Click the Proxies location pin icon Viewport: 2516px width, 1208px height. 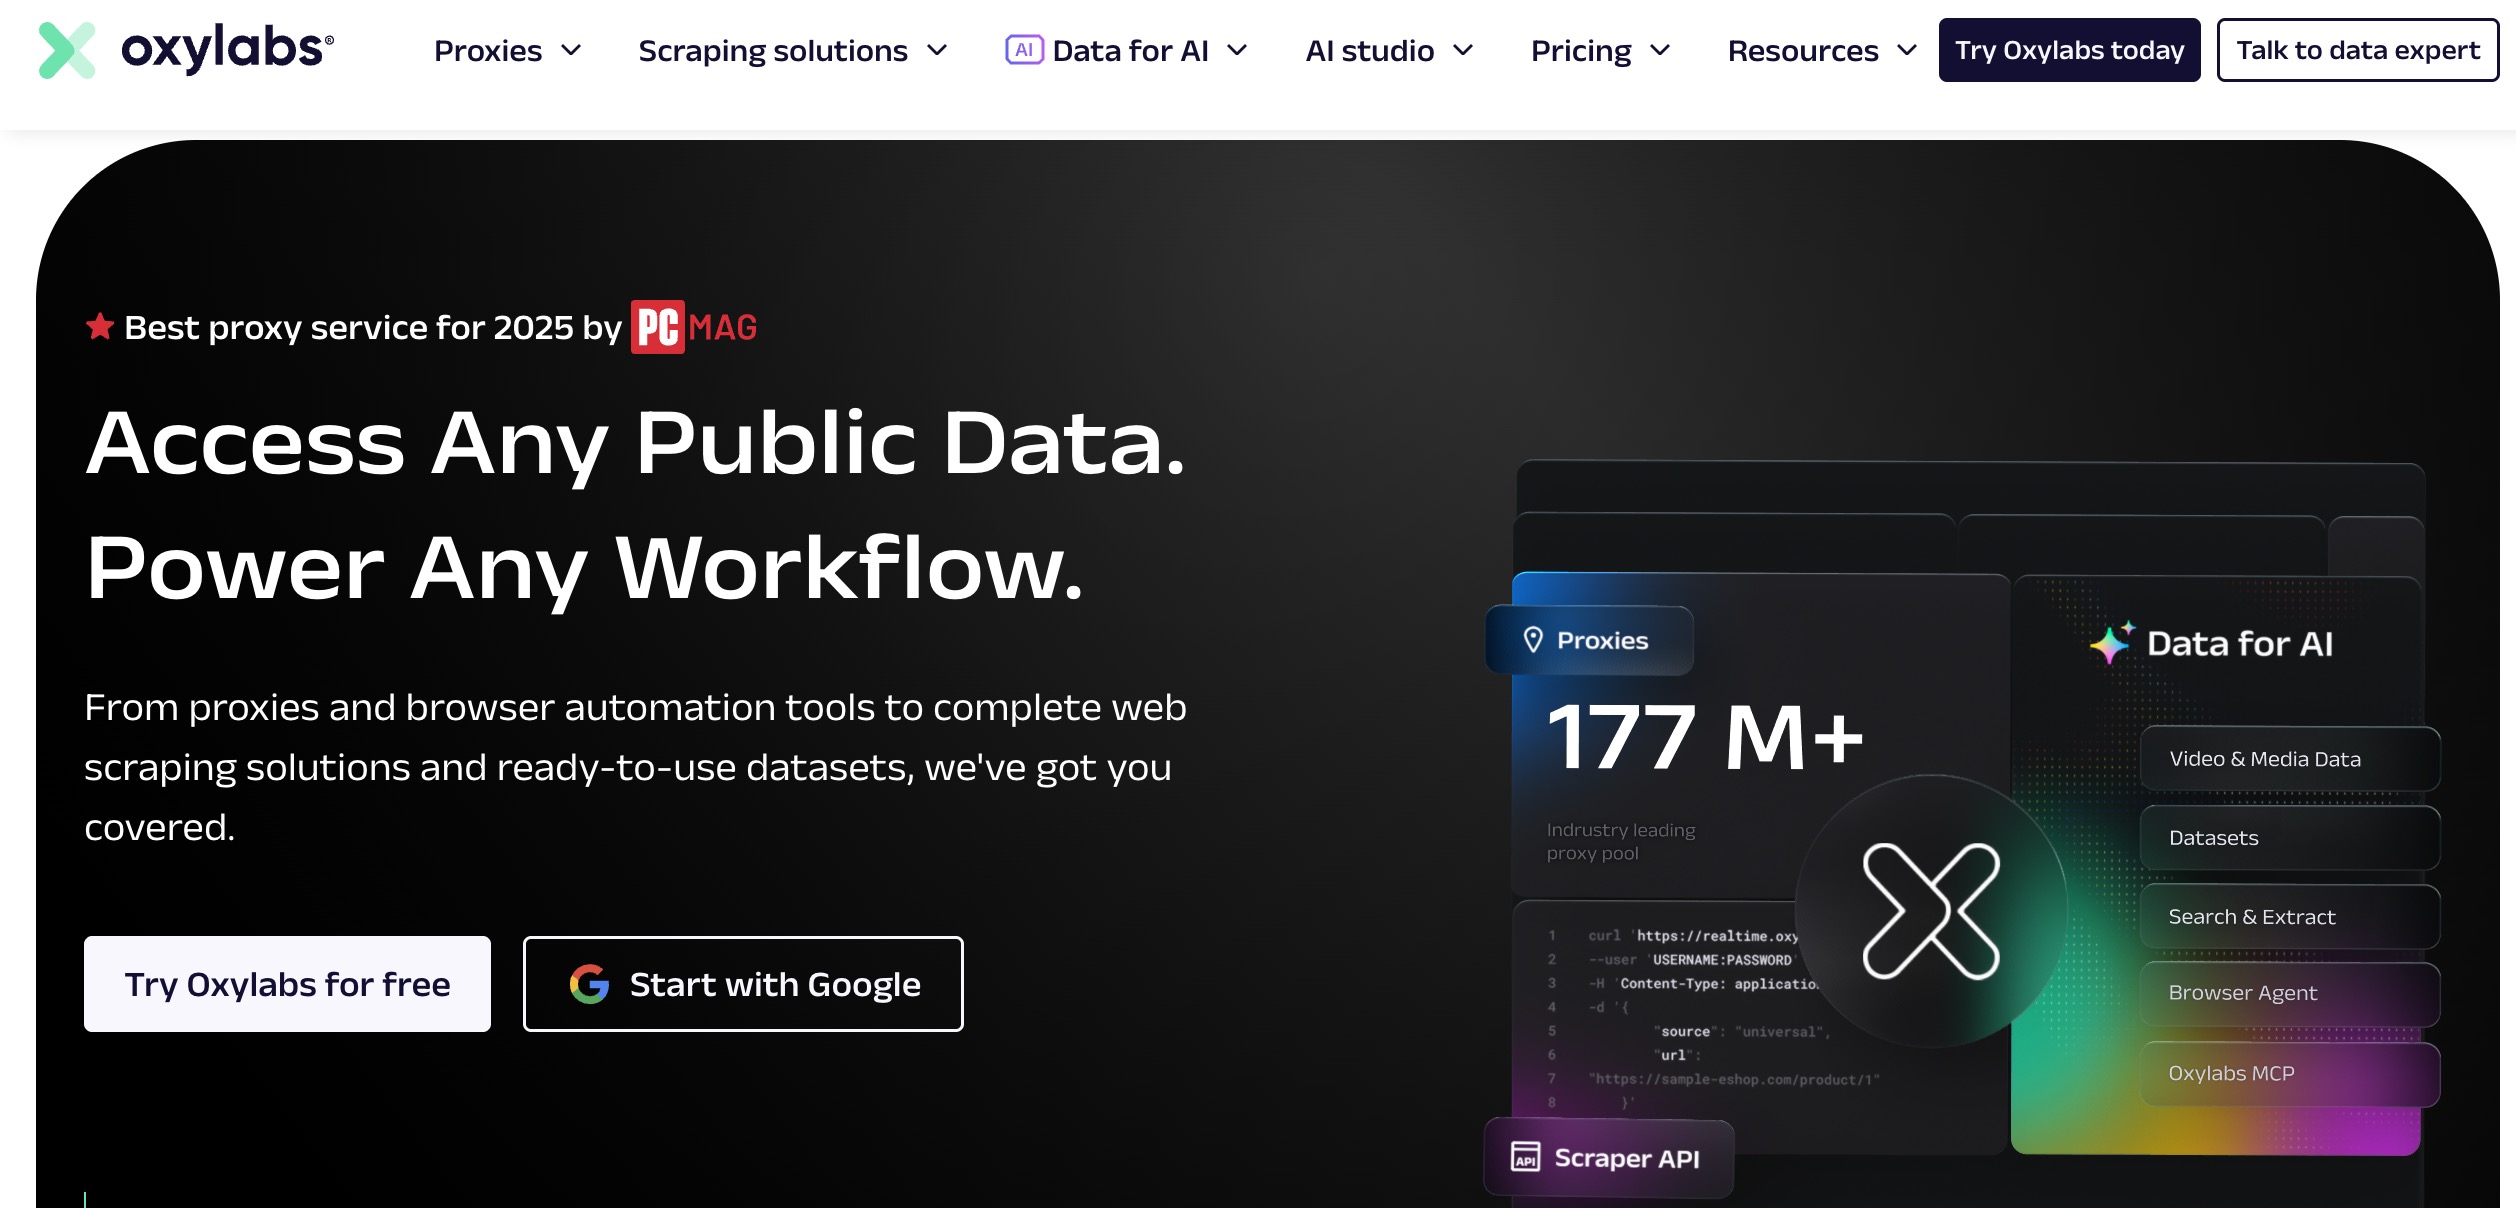coord(1532,640)
